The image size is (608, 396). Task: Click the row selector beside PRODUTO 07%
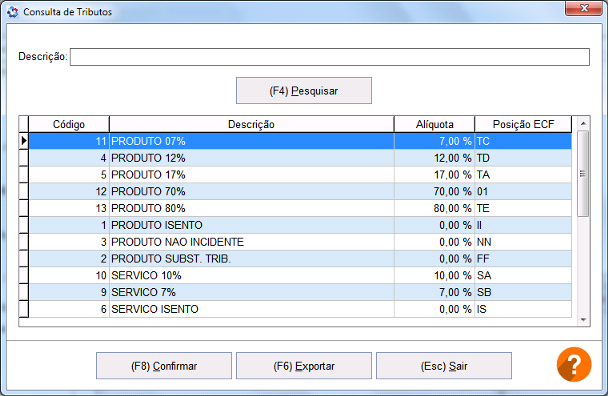pyautogui.click(x=24, y=141)
